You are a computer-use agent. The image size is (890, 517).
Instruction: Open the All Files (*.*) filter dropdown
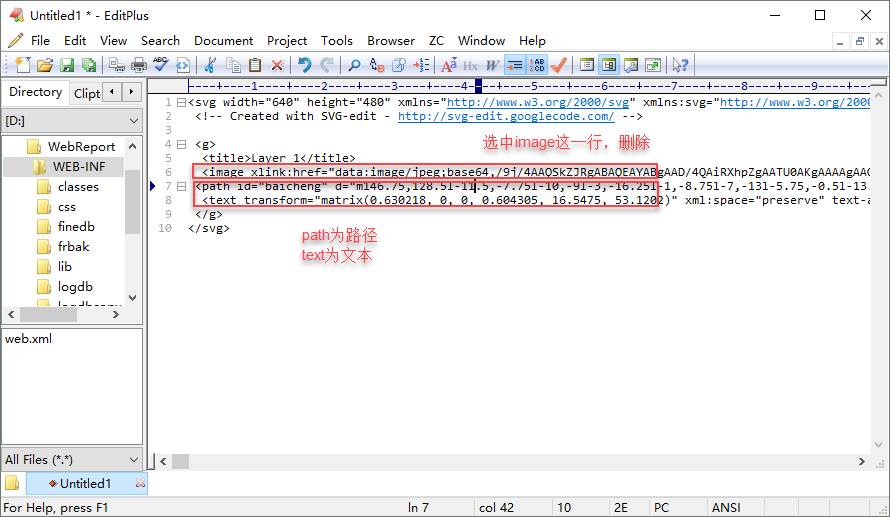pyautogui.click(x=72, y=460)
